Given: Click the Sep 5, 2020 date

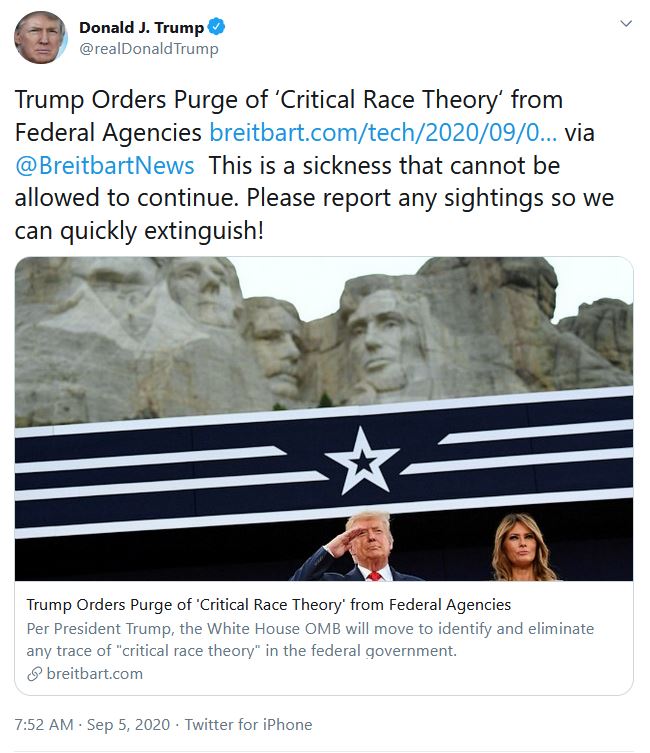Looking at the screenshot, I should pos(128,725).
